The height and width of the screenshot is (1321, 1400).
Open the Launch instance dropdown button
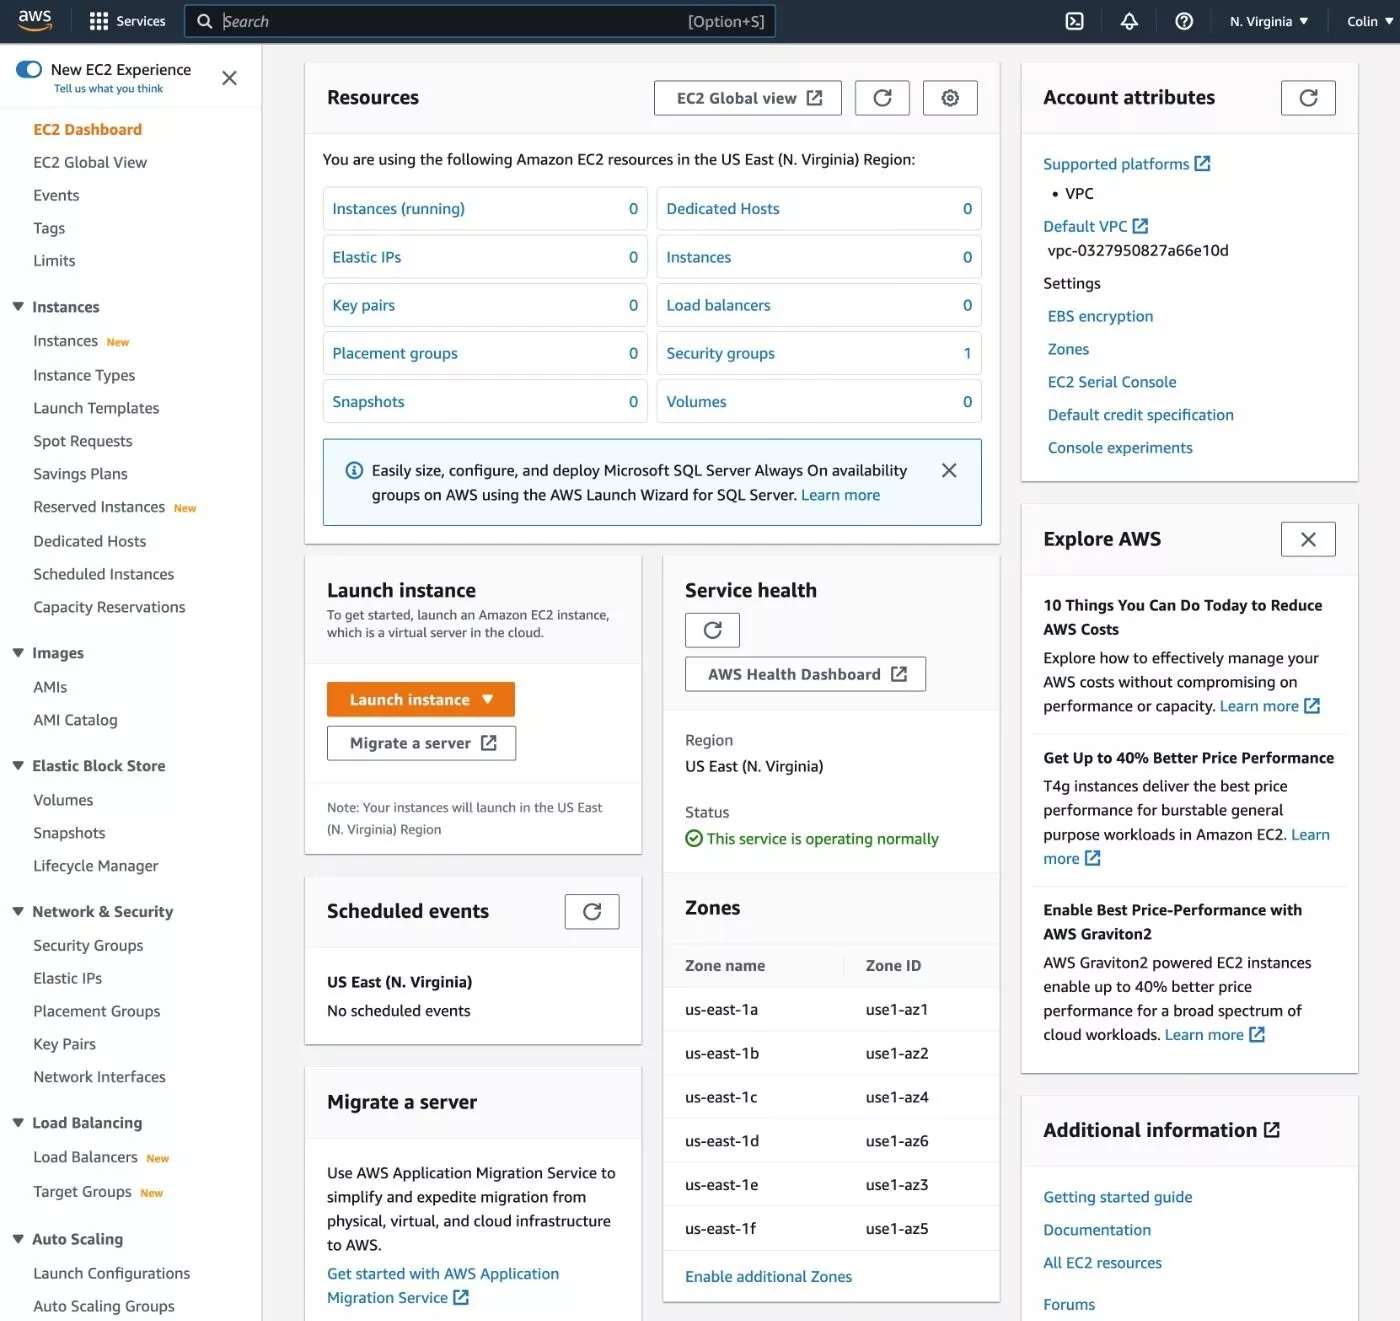click(421, 700)
